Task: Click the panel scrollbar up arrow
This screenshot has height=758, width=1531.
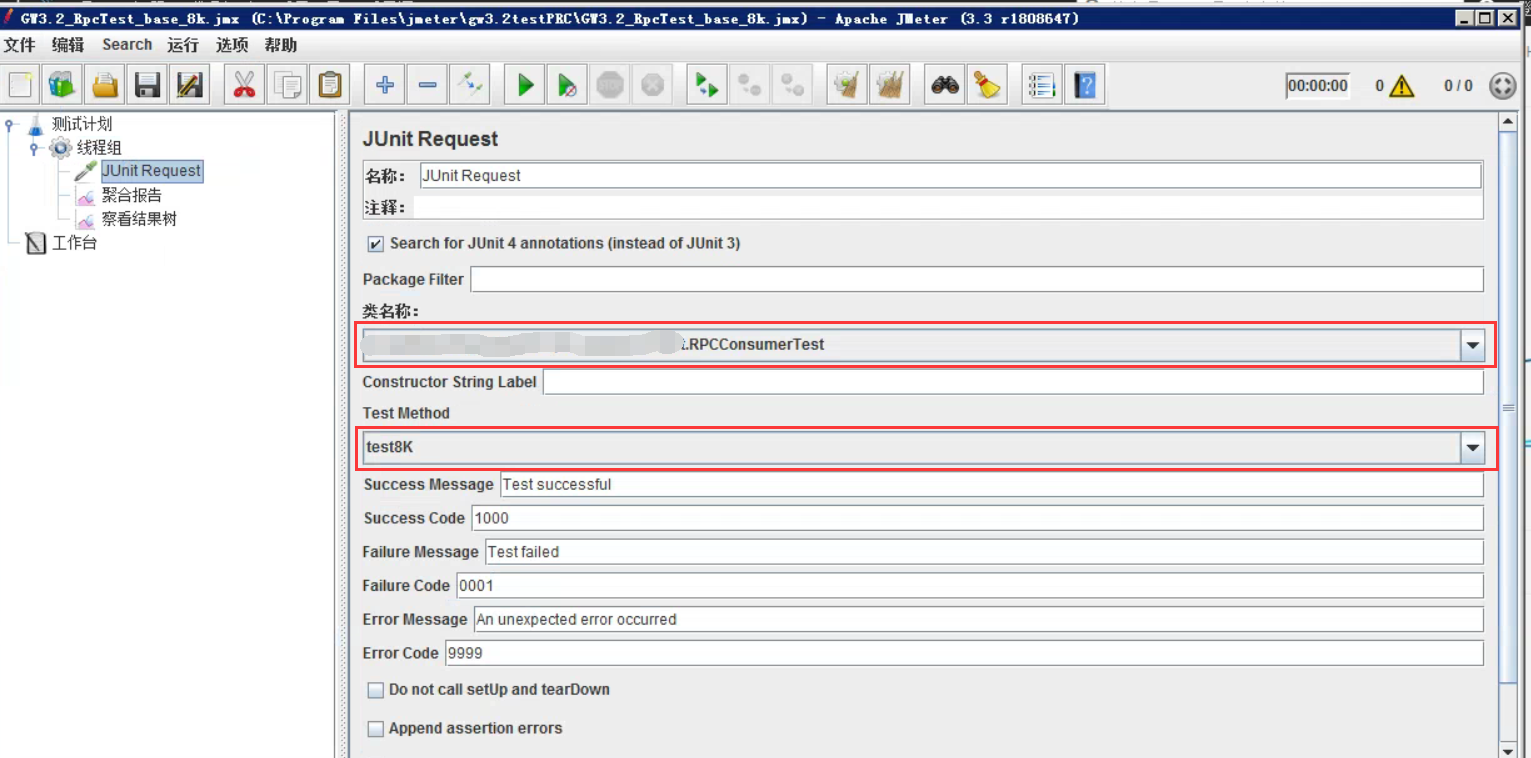Action: click(x=1508, y=121)
